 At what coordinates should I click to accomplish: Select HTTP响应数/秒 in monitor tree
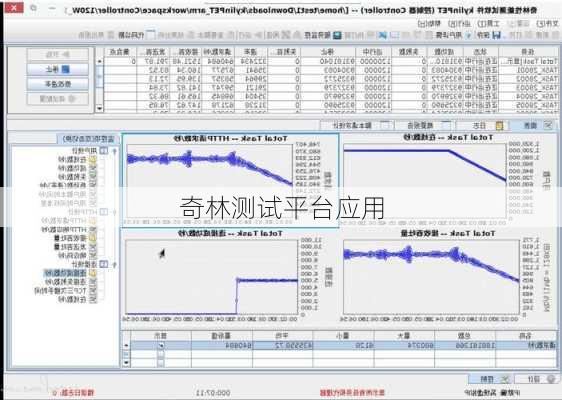click(x=64, y=229)
